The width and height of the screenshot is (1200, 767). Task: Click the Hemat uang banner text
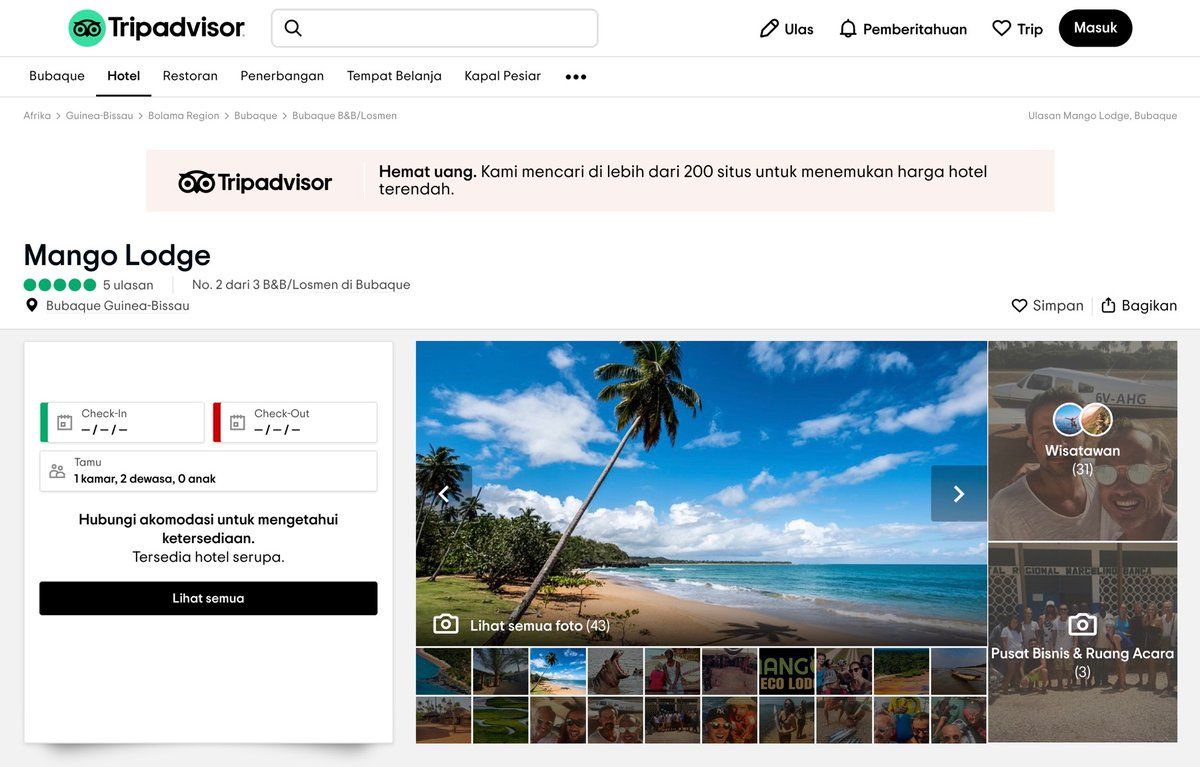click(683, 180)
